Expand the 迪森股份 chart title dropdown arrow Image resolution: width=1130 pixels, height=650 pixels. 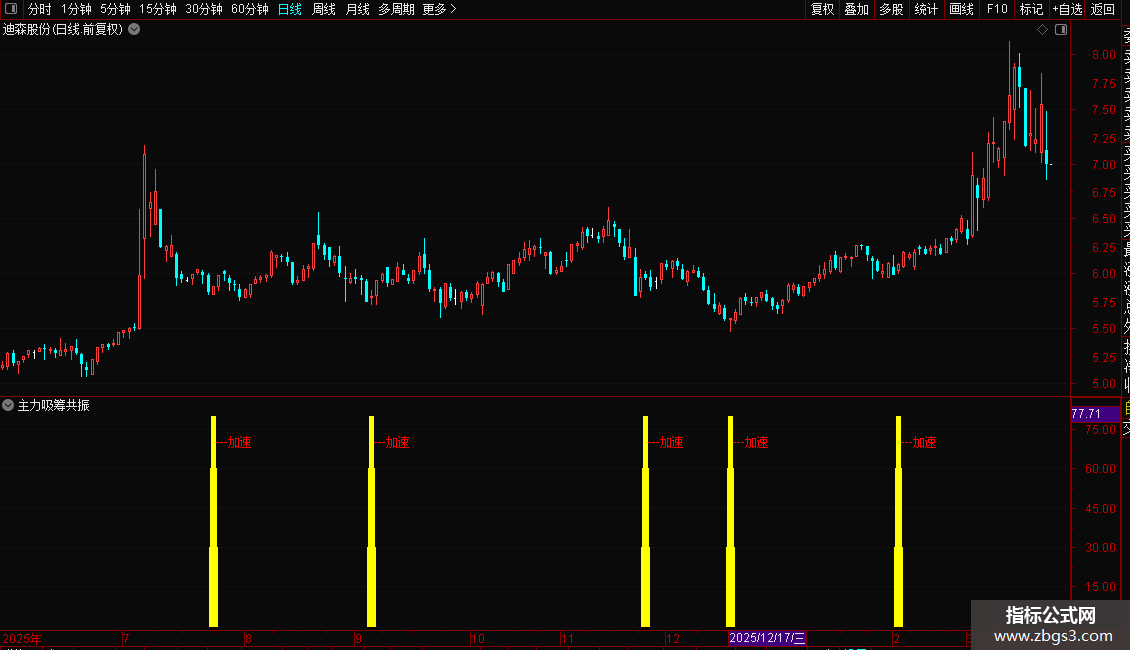(134, 30)
